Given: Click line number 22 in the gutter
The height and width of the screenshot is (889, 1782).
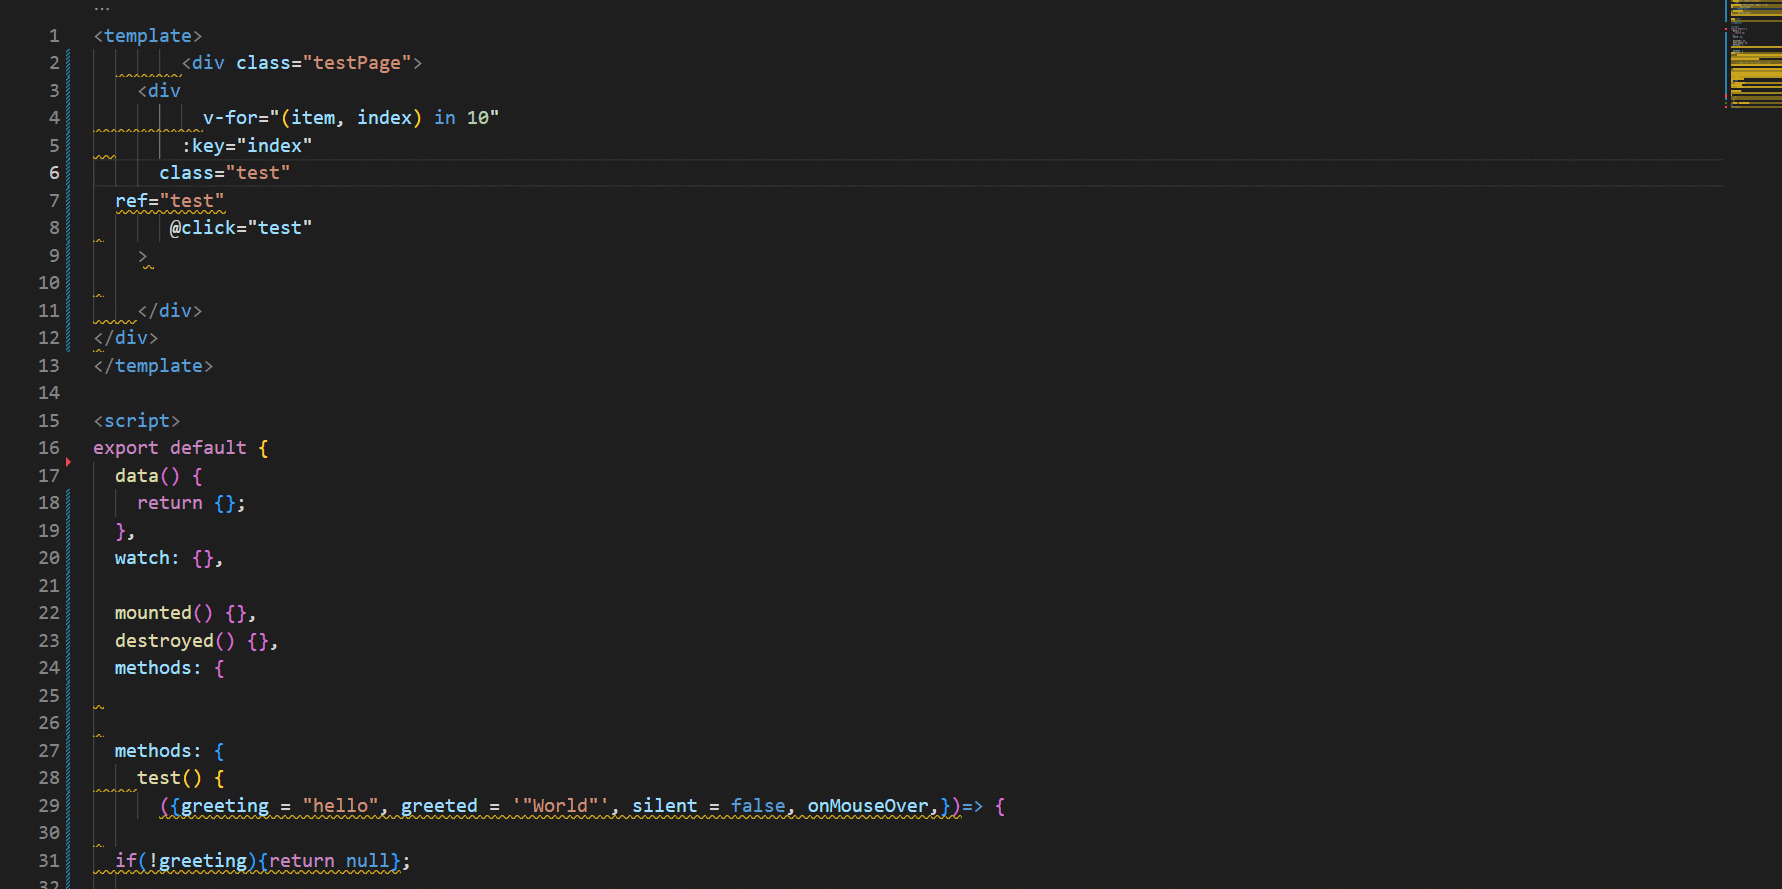Looking at the screenshot, I should point(49,613).
